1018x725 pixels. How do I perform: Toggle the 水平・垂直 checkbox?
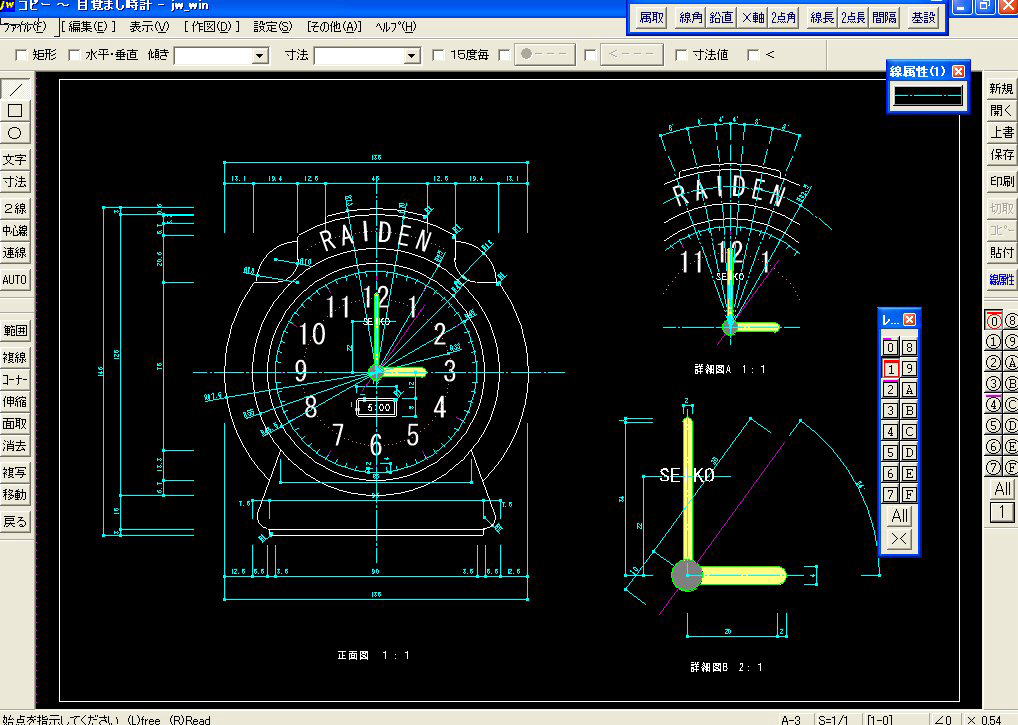pos(74,55)
